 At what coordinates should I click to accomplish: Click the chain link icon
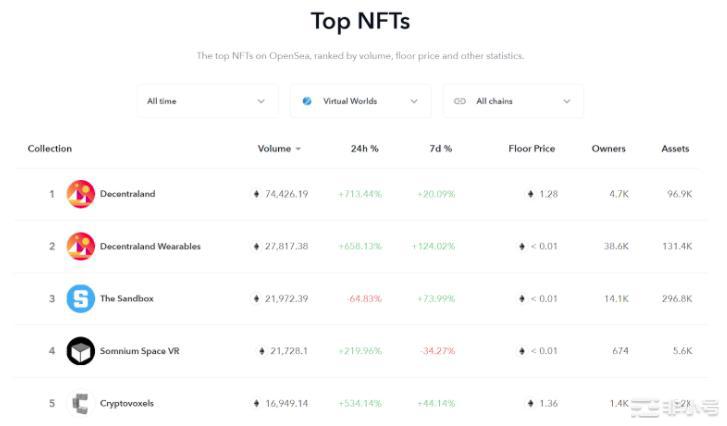click(460, 101)
